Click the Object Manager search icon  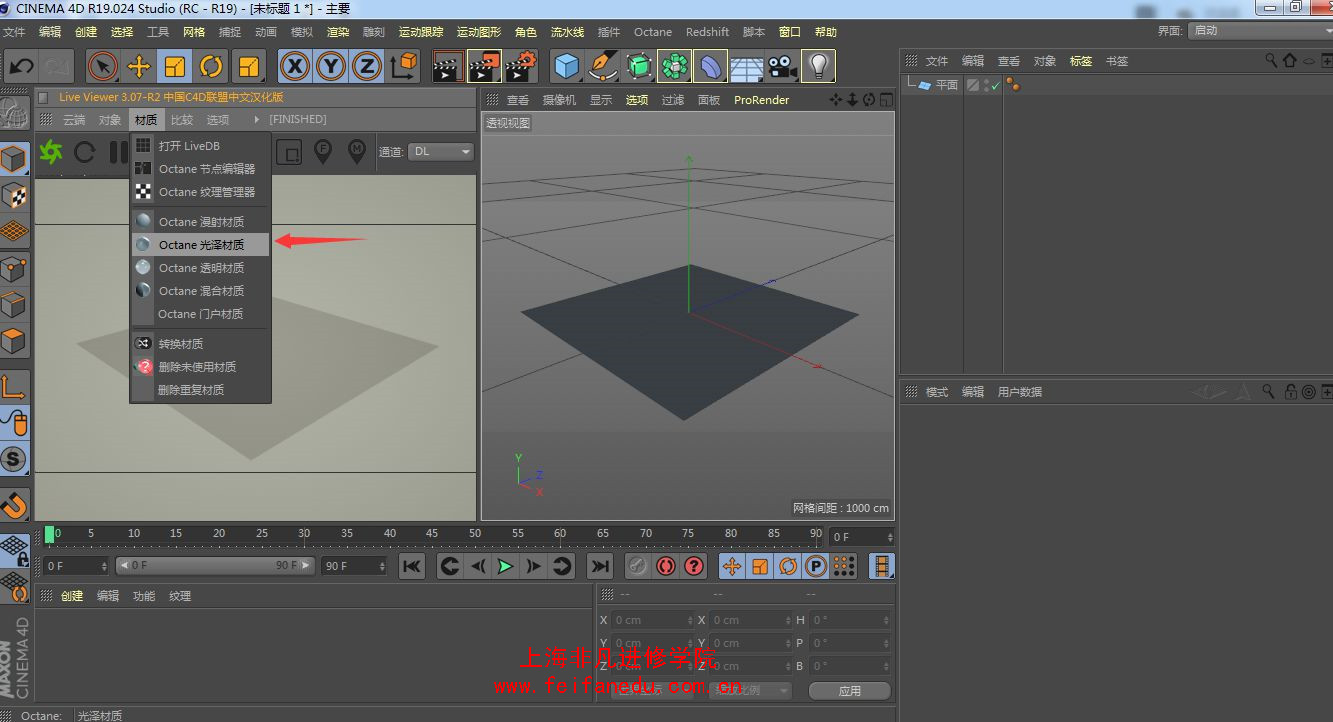click(1271, 61)
